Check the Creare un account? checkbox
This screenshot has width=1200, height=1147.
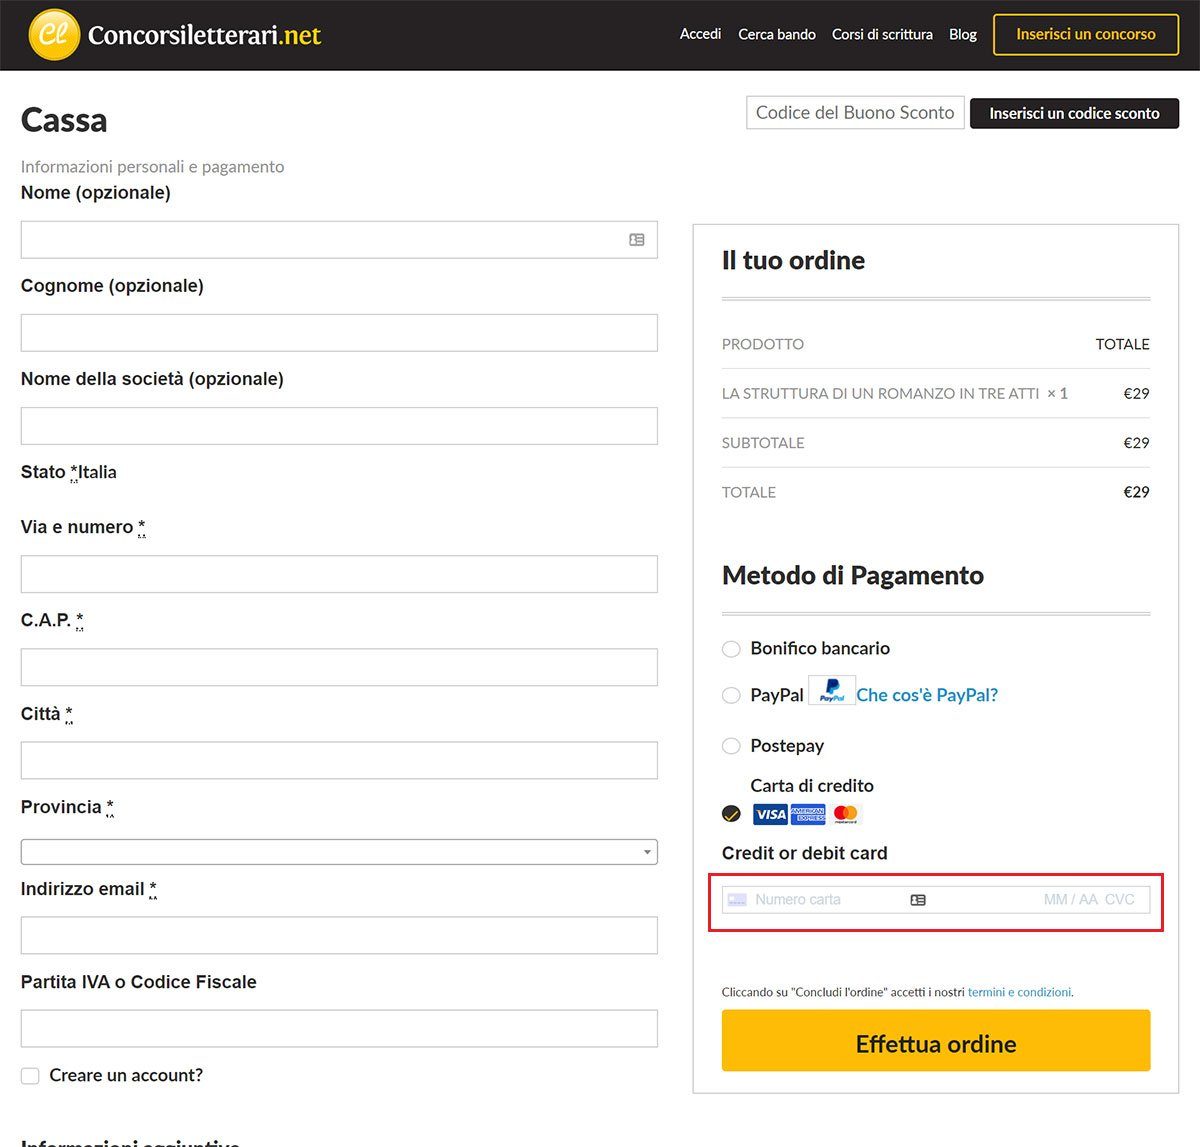30,1075
